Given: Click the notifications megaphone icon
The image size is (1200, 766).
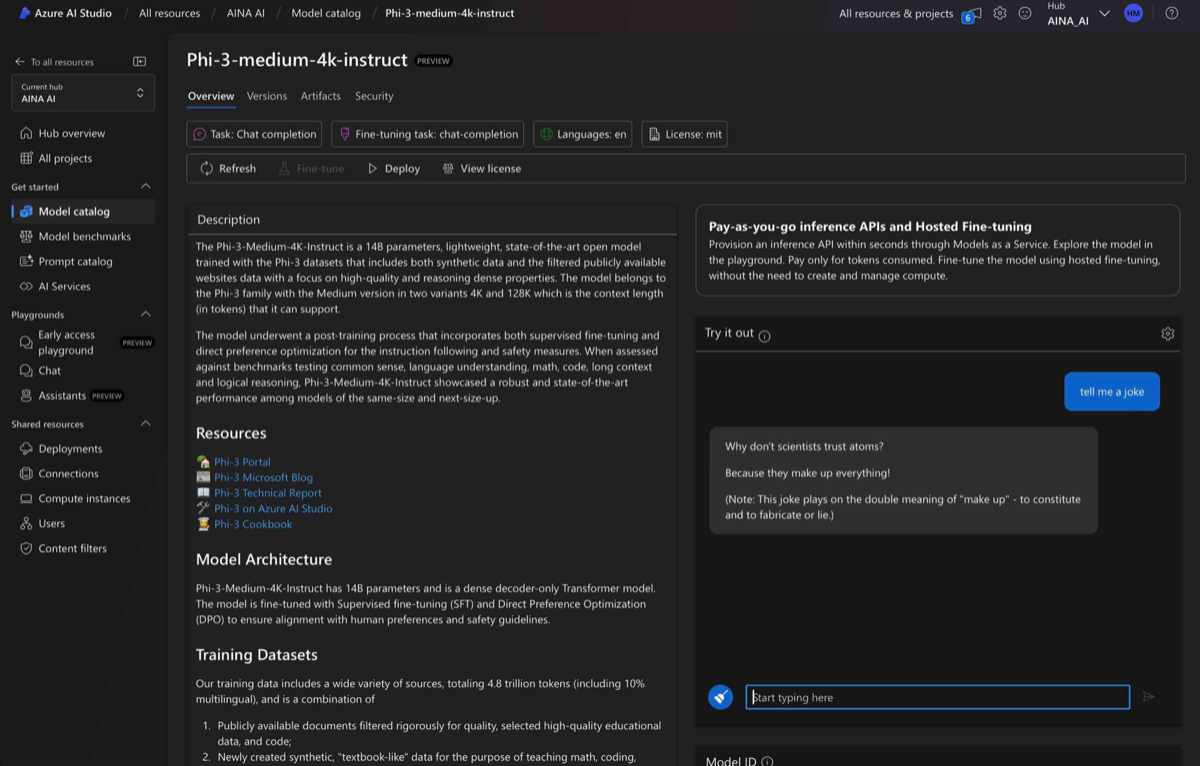Looking at the screenshot, I should pos(971,14).
